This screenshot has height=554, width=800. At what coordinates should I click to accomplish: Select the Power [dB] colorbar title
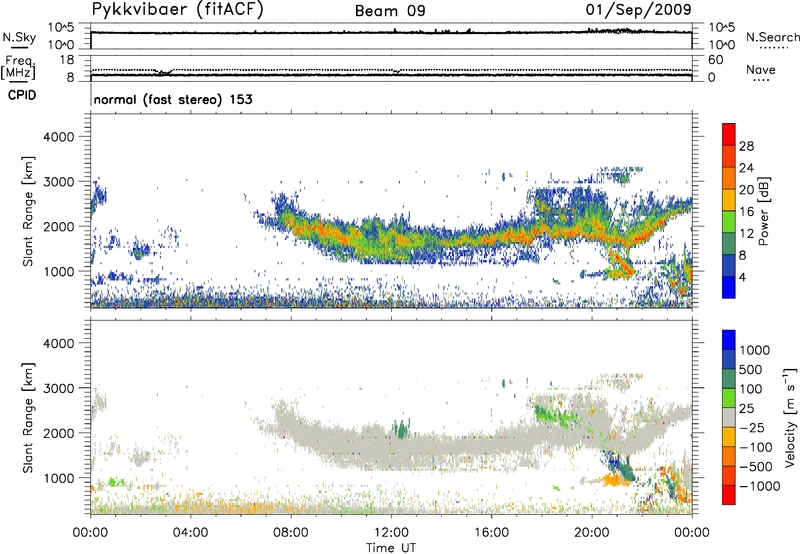tap(763, 211)
